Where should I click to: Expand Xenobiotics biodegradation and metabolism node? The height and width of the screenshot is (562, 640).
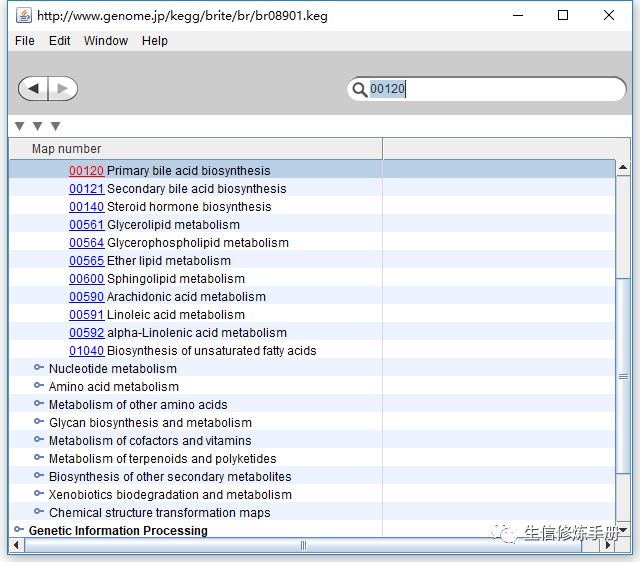coord(39,493)
